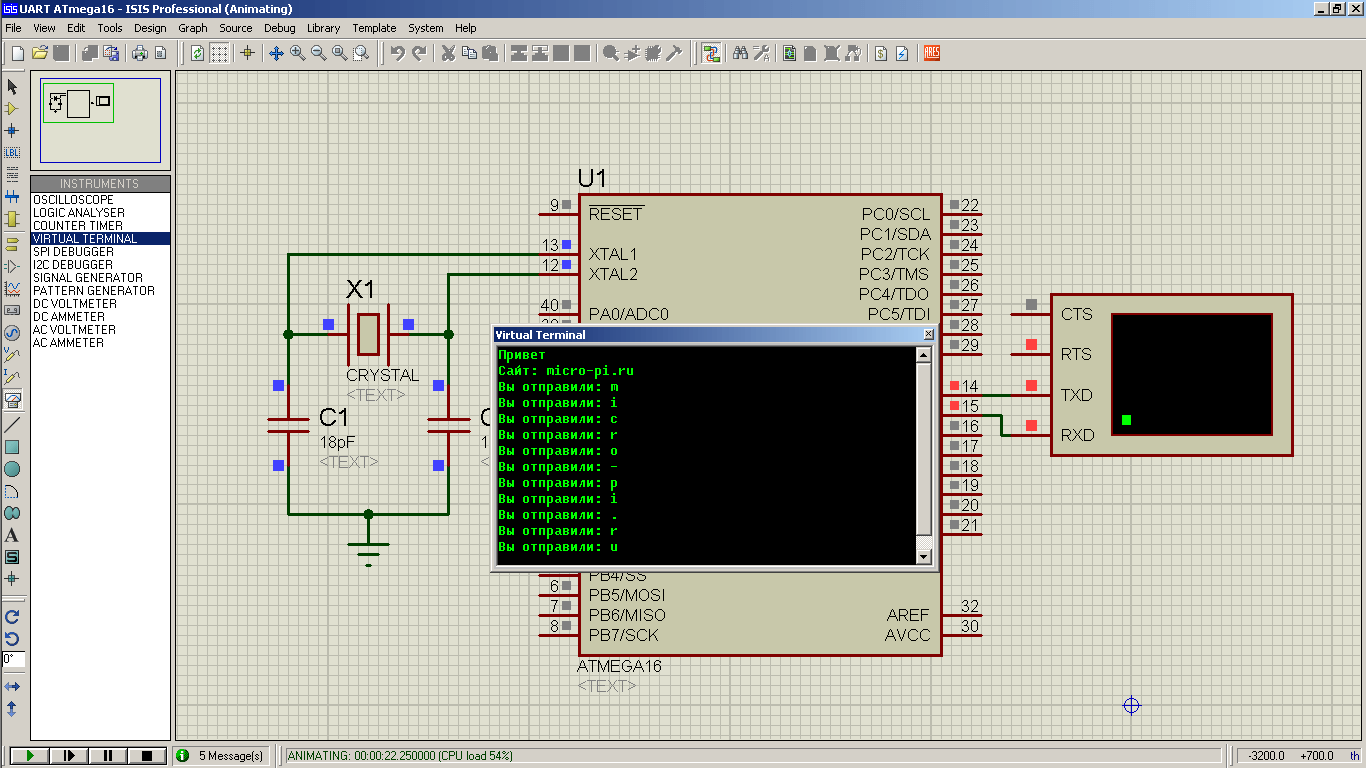The height and width of the screenshot is (768, 1366).
Task: Select graph mode
Action: [x=12, y=288]
